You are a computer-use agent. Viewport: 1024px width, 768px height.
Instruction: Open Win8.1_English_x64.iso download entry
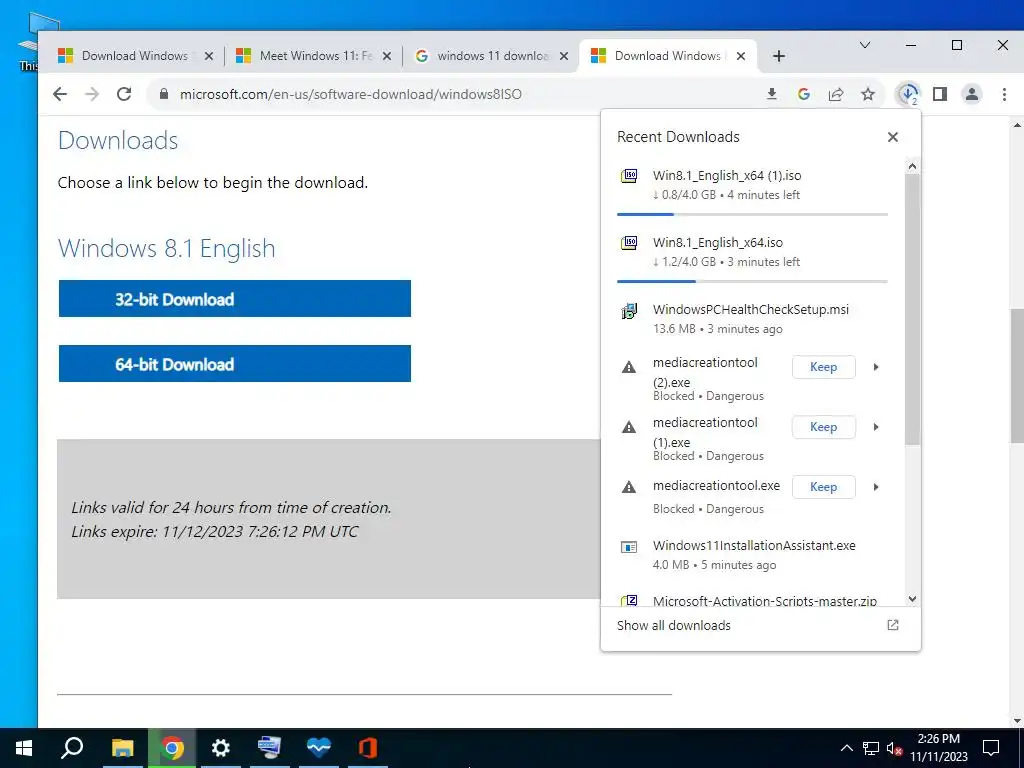(752, 252)
